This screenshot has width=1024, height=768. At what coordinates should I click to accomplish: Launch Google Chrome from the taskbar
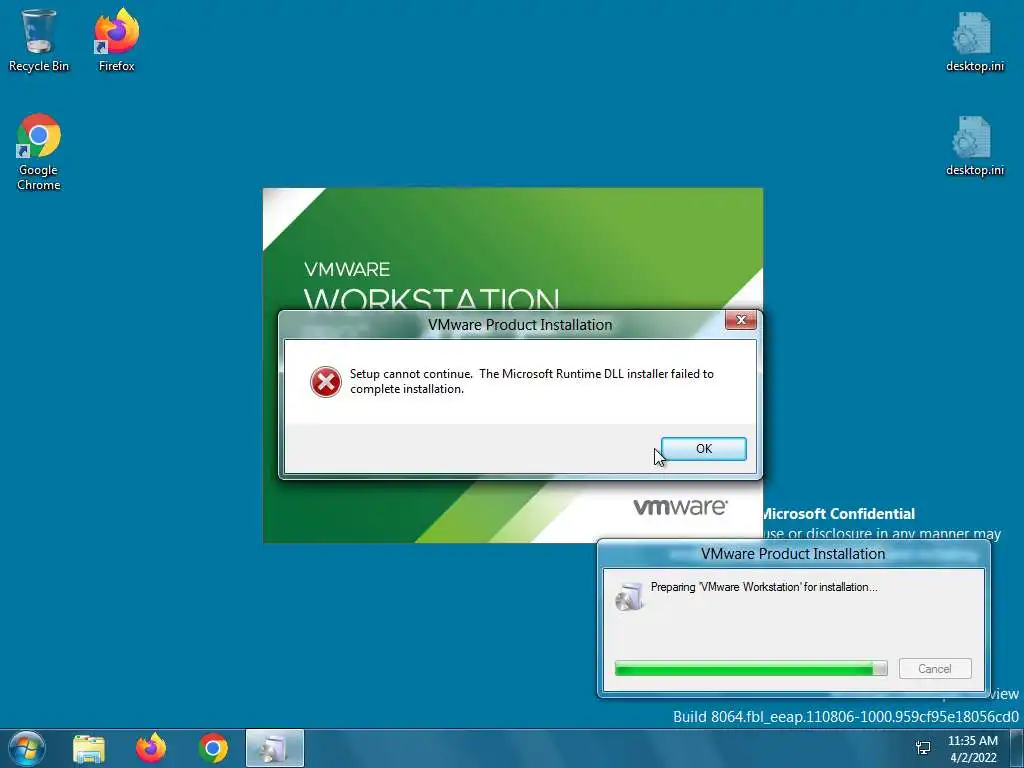point(213,748)
